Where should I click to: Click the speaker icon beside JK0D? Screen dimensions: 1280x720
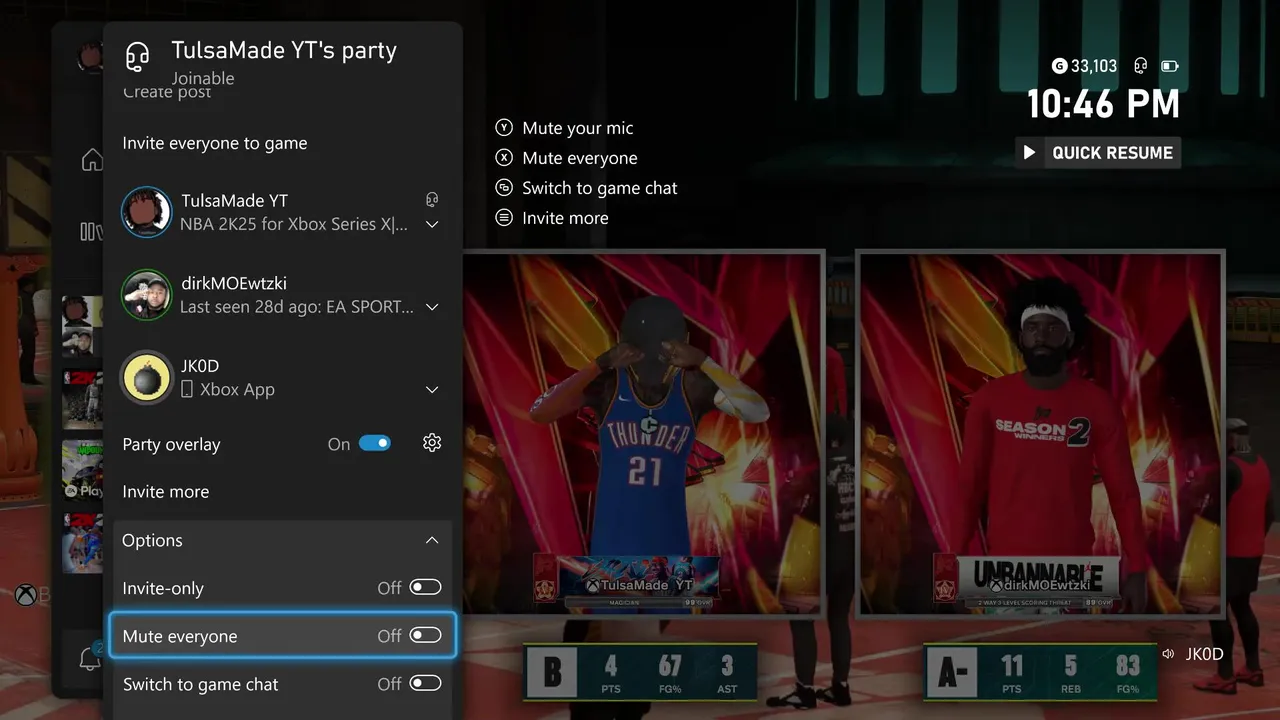coord(1168,654)
